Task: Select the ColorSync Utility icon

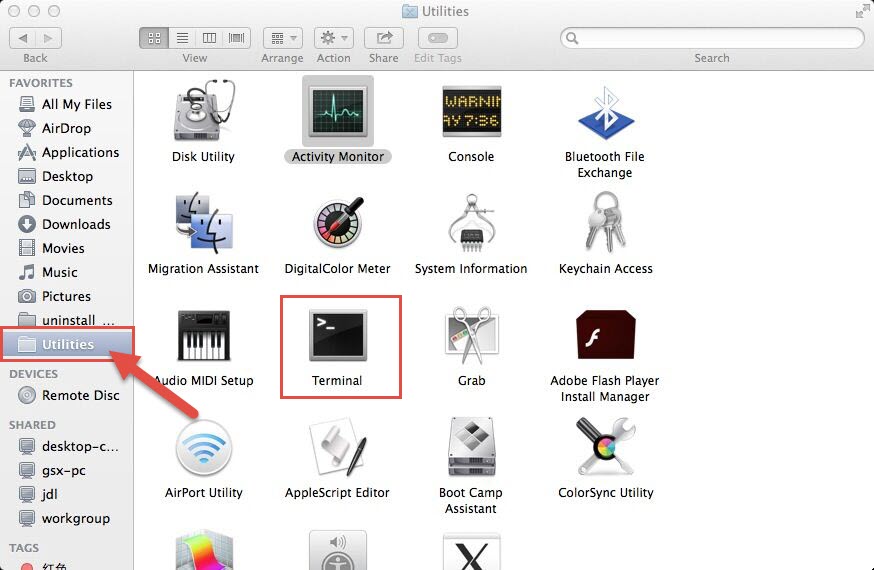Action: click(605, 446)
